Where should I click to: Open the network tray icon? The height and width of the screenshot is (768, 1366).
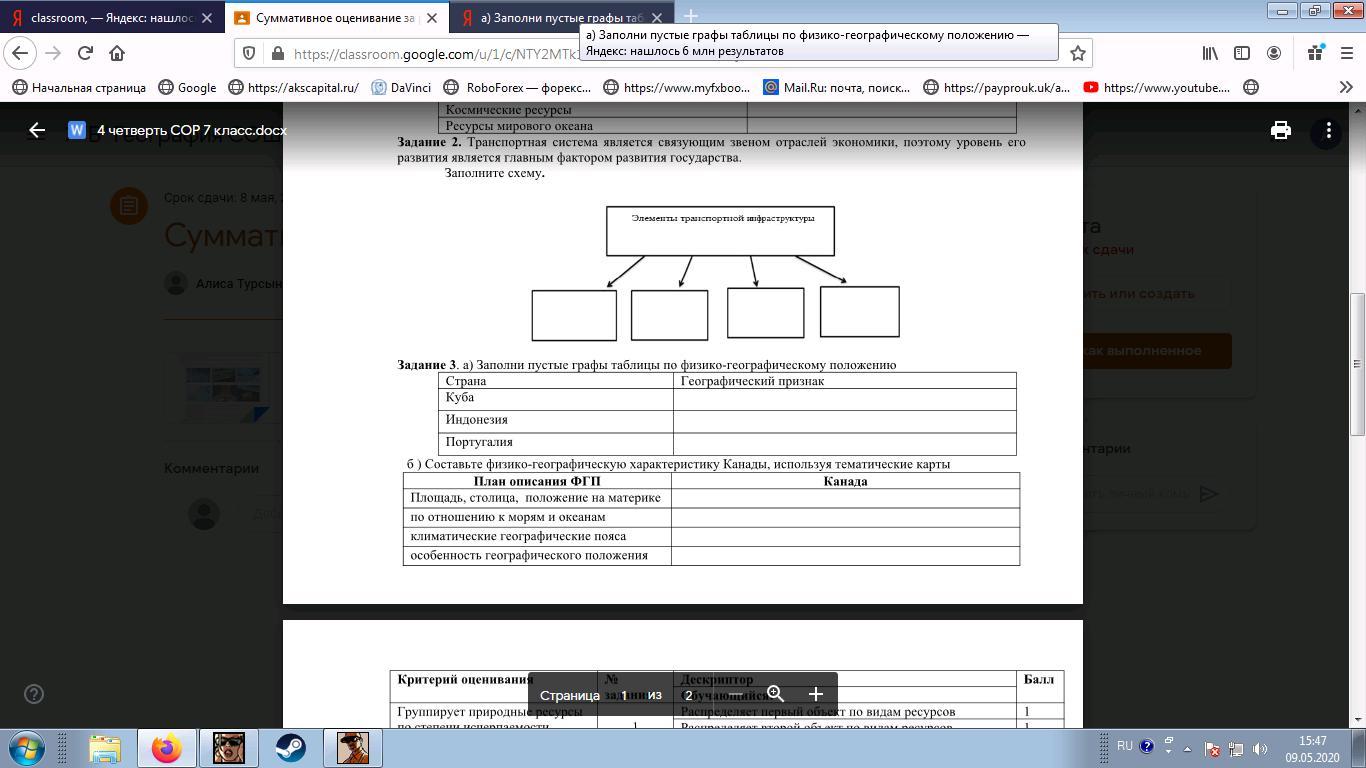[x=1237, y=749]
